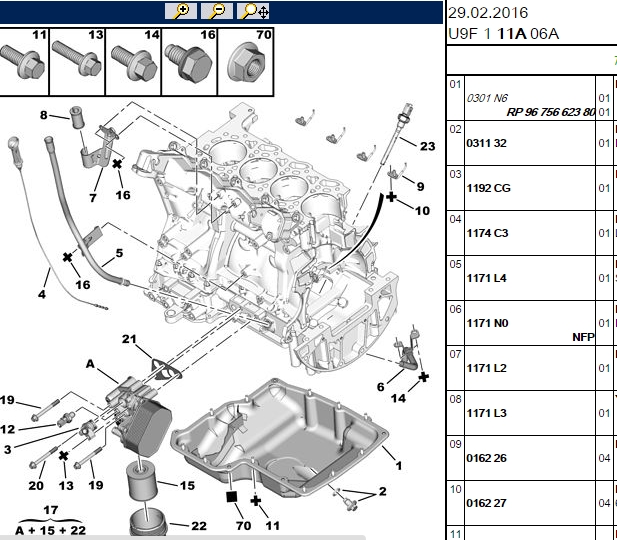
Task: Click the zoom-and-pan magnifier icon
Action: click(x=253, y=11)
